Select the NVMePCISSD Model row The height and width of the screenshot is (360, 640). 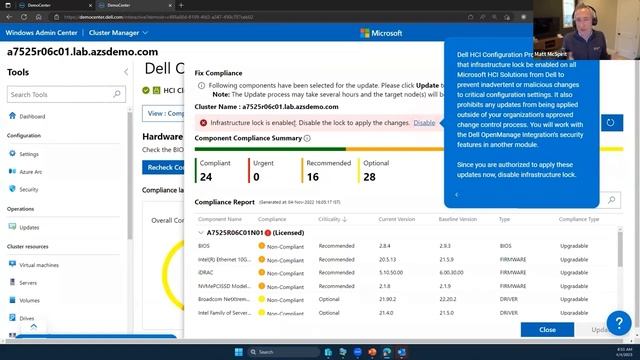(407, 286)
